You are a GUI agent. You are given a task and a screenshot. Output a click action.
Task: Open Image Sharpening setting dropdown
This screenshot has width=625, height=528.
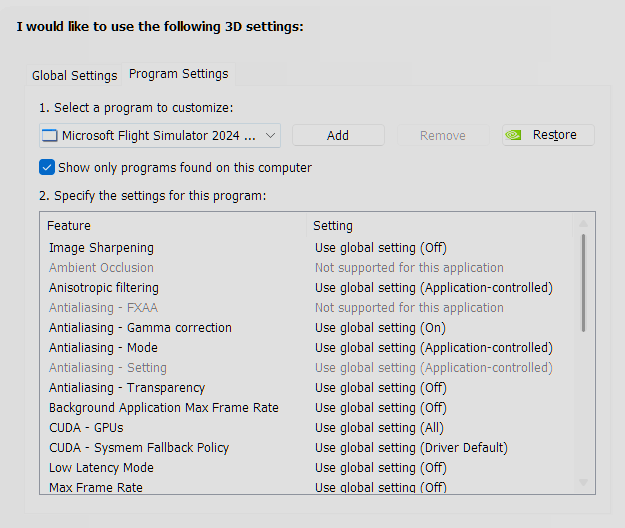(442, 248)
